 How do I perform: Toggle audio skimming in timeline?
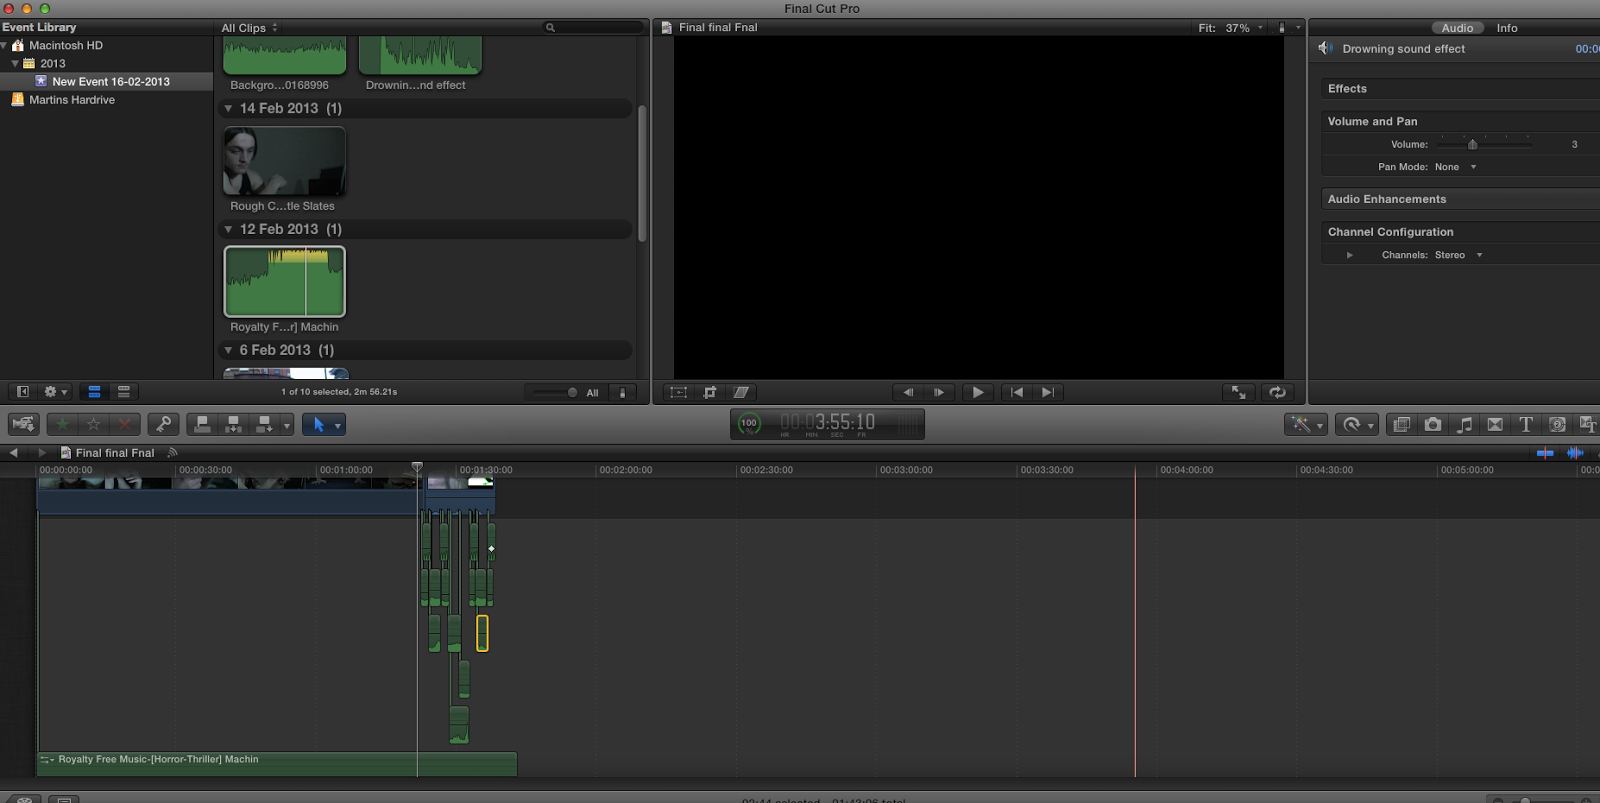1575,453
